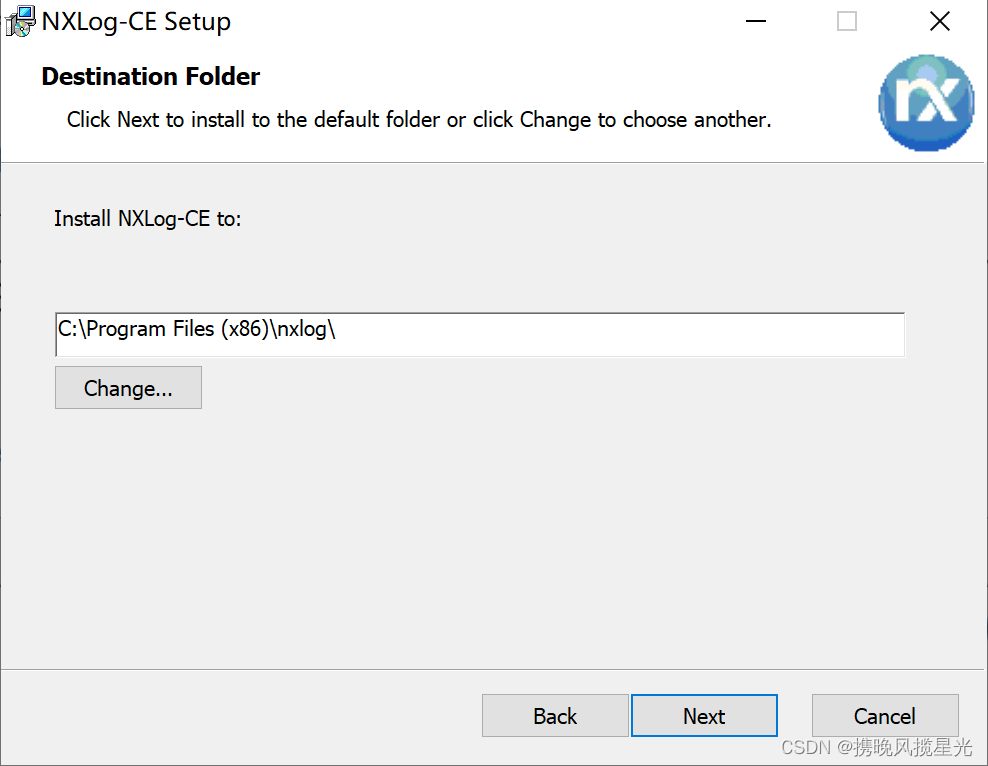Minimize the NXLog-CE Setup window

[x=755, y=21]
